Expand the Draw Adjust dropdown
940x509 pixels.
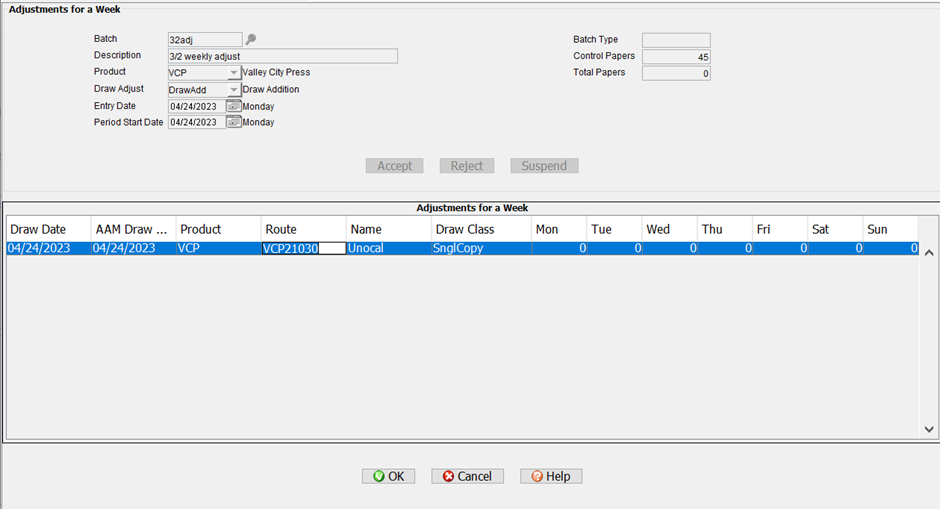233,90
